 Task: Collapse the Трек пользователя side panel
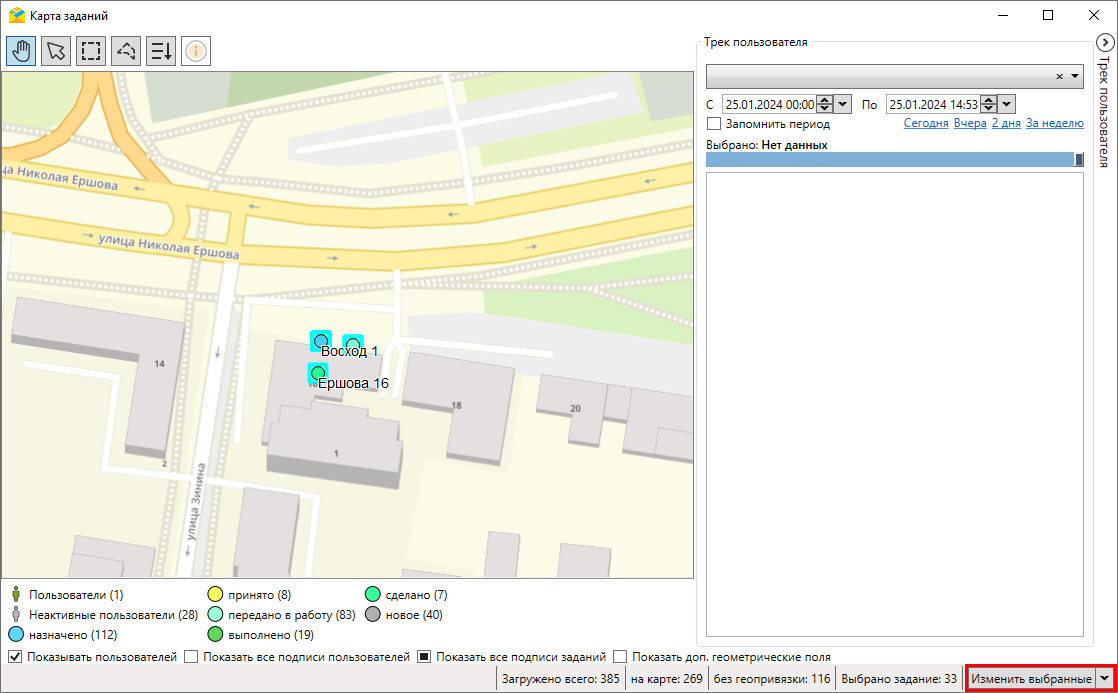1104,43
